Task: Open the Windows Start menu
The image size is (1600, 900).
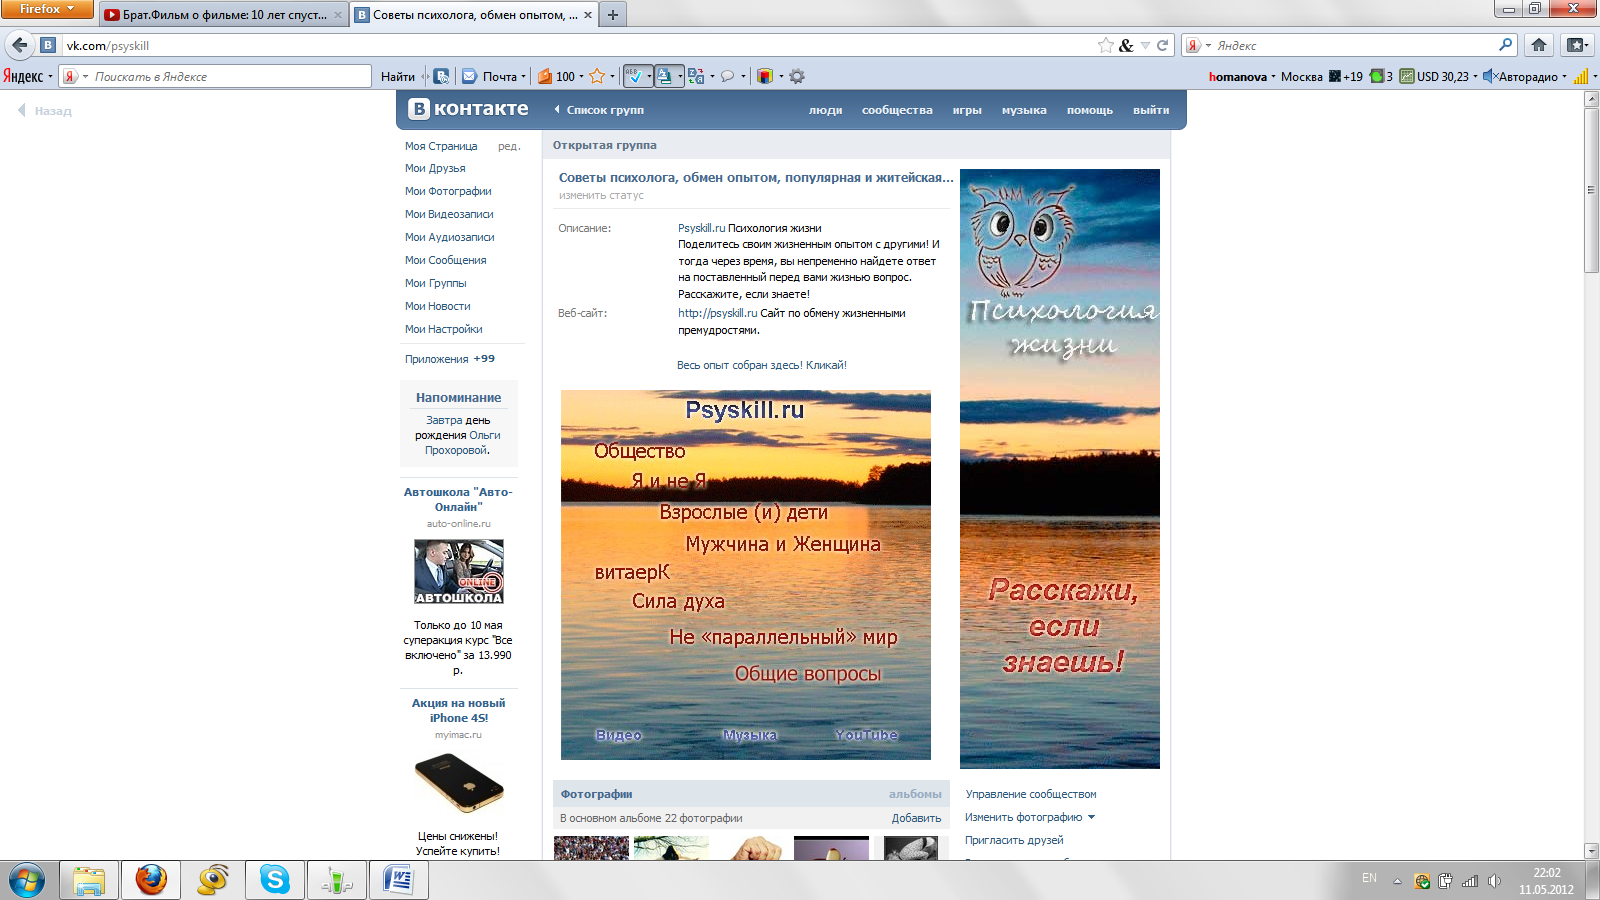Action: 27,880
